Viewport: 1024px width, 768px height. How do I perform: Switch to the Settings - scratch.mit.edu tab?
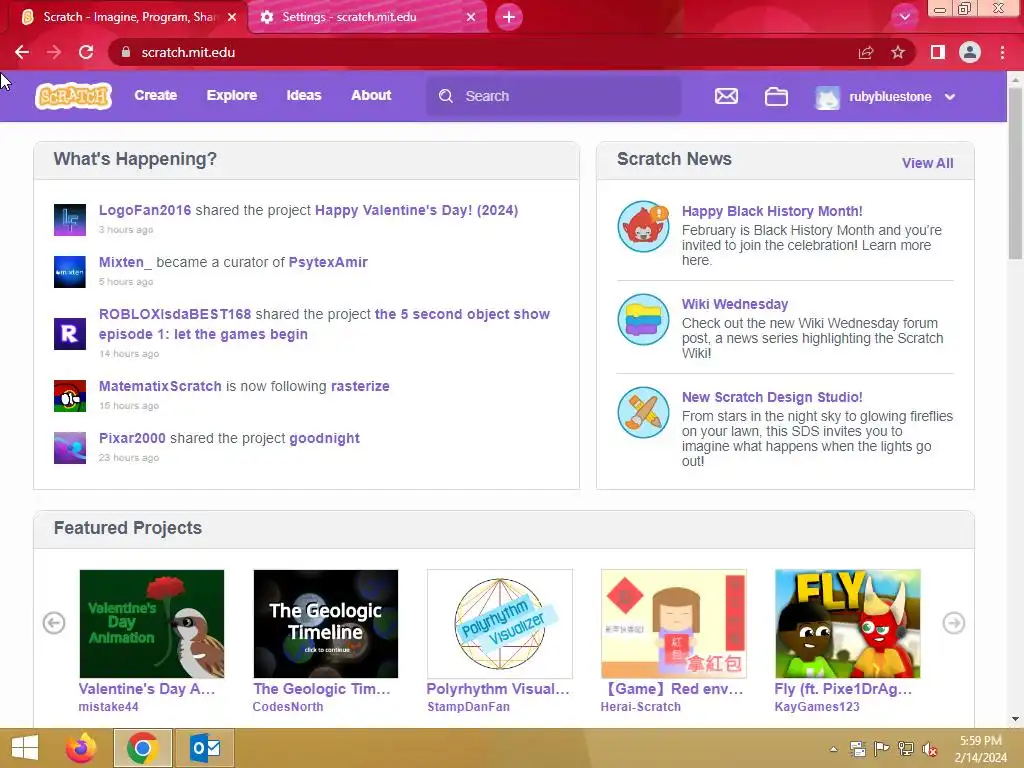tap(368, 17)
